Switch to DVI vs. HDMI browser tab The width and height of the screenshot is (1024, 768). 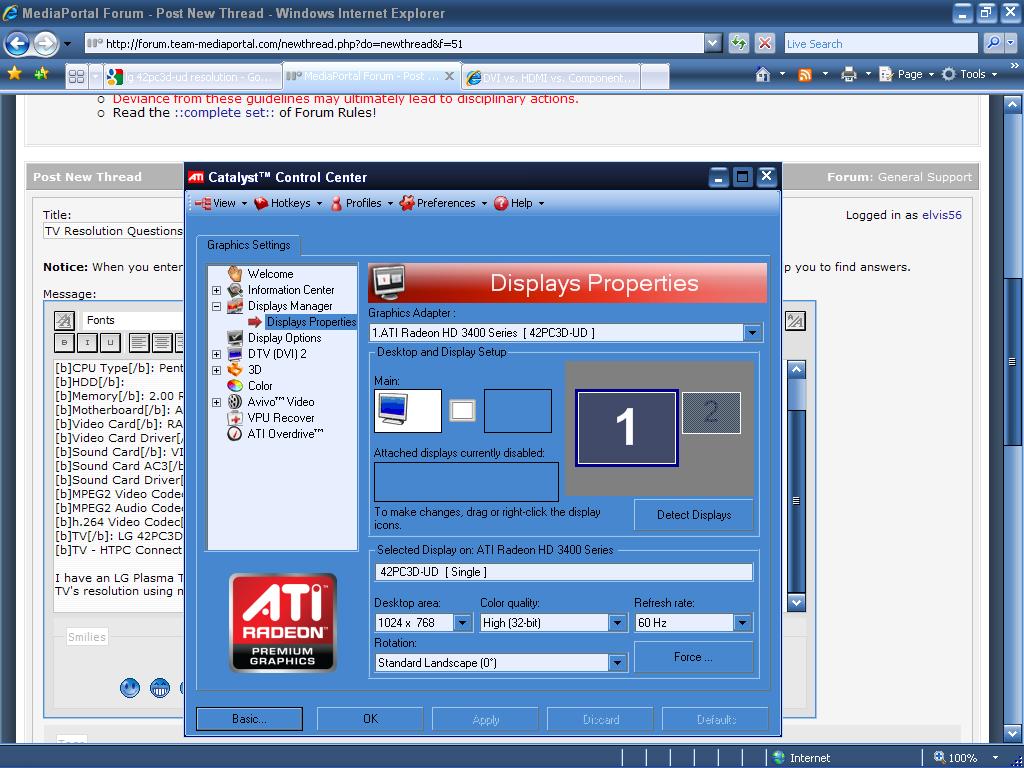tap(551, 77)
